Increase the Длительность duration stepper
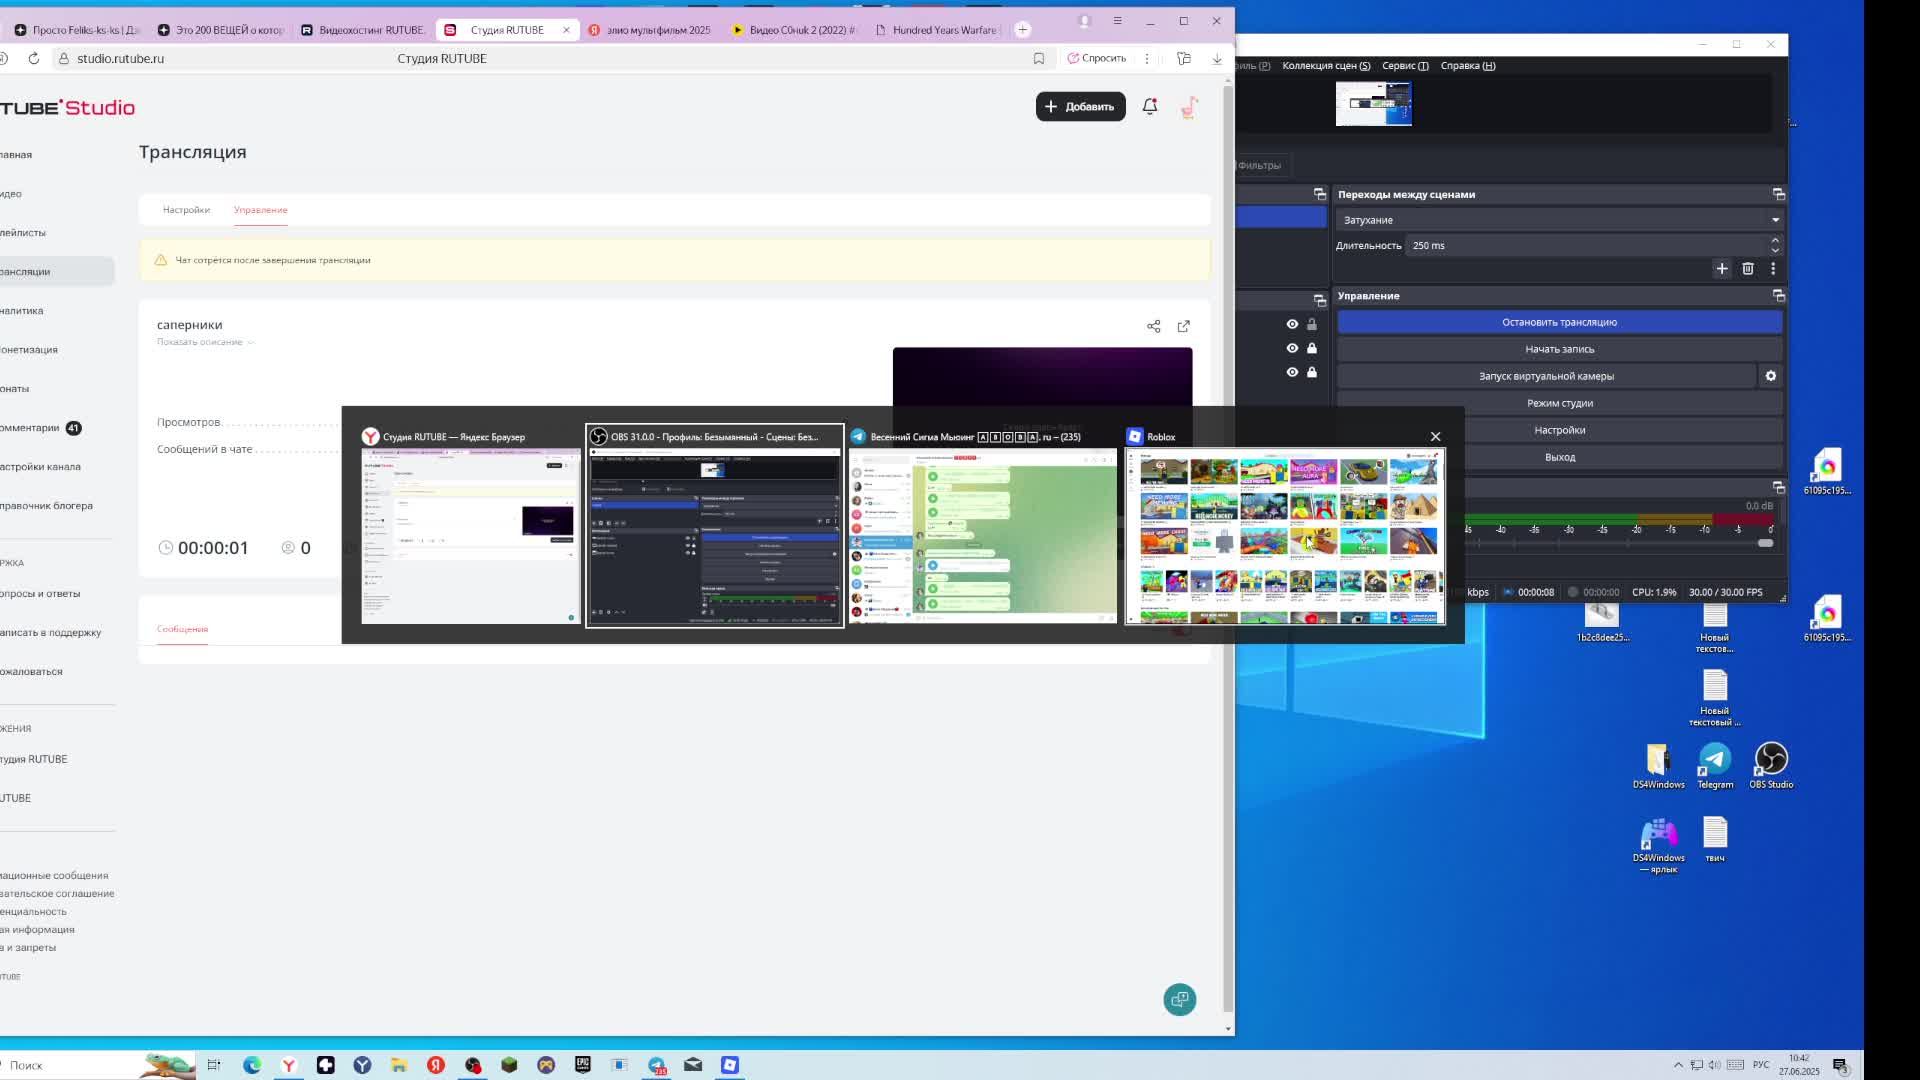The width and height of the screenshot is (1920, 1080). point(1775,241)
